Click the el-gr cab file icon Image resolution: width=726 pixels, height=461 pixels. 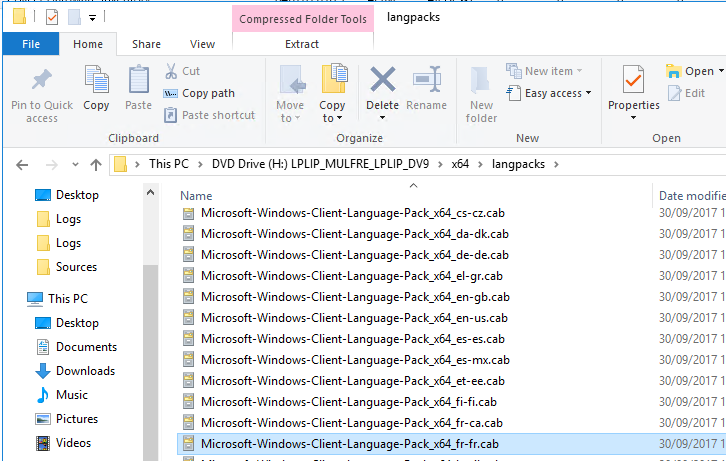point(188,276)
